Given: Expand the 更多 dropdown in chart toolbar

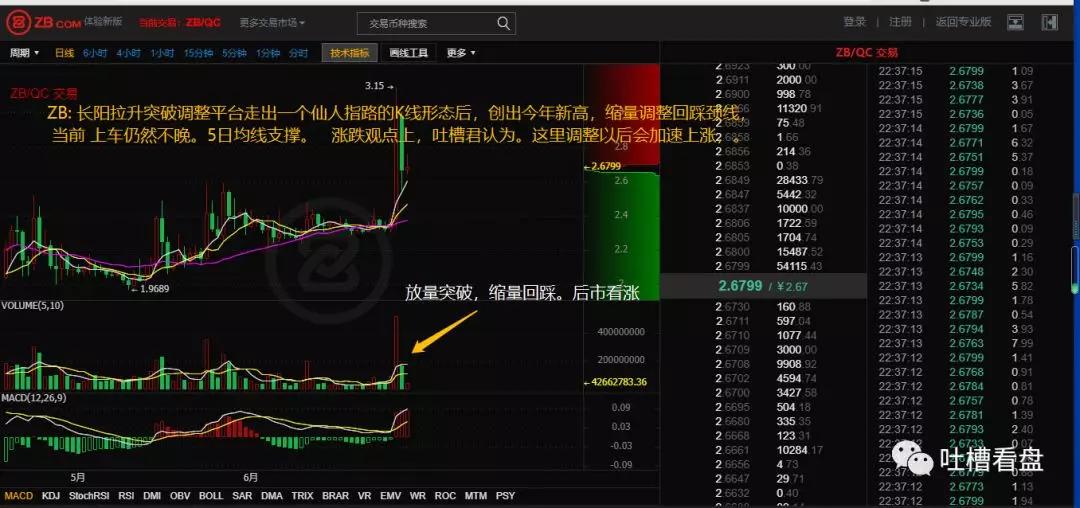Looking at the screenshot, I should click(x=461, y=52).
